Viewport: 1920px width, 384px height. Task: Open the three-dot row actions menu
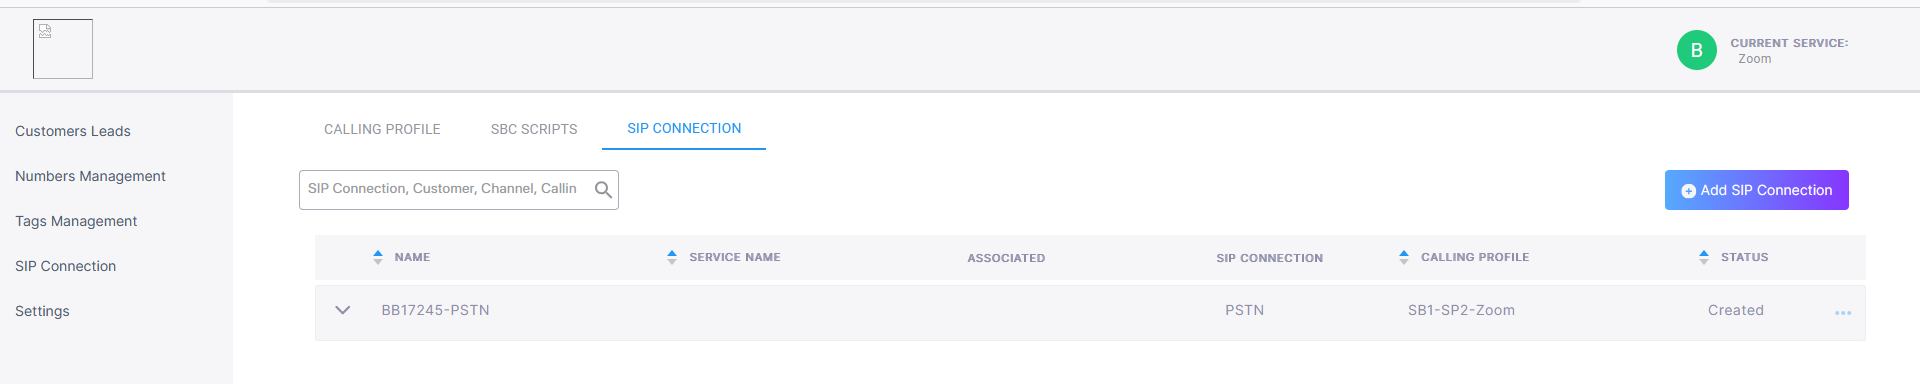coord(1843,313)
